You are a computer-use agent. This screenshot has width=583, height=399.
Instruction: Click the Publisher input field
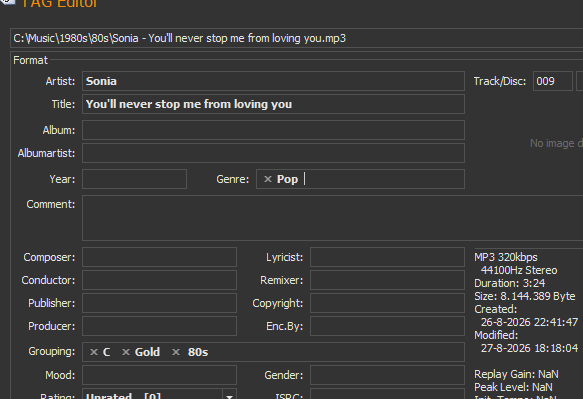[159, 303]
